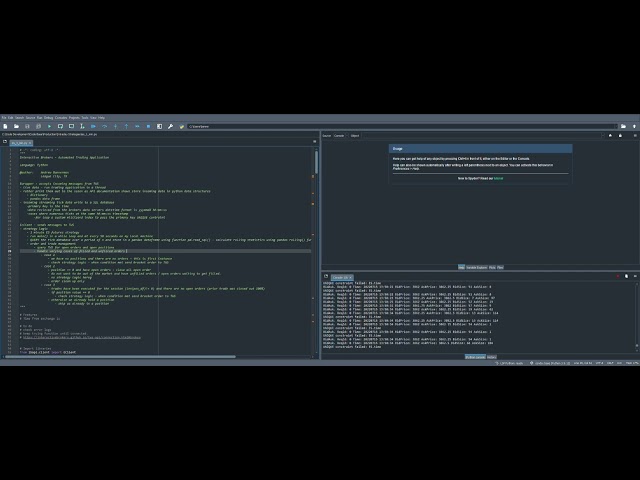Switch to the Variable Explorer tab
The height and width of the screenshot is (480, 640).
click(x=476, y=267)
